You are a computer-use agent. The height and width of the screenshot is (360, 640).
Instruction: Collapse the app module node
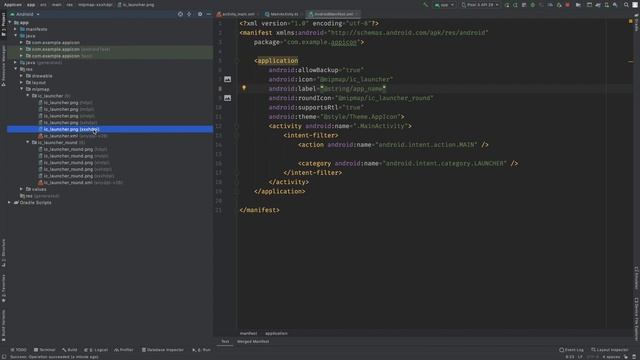pyautogui.click(x=10, y=22)
